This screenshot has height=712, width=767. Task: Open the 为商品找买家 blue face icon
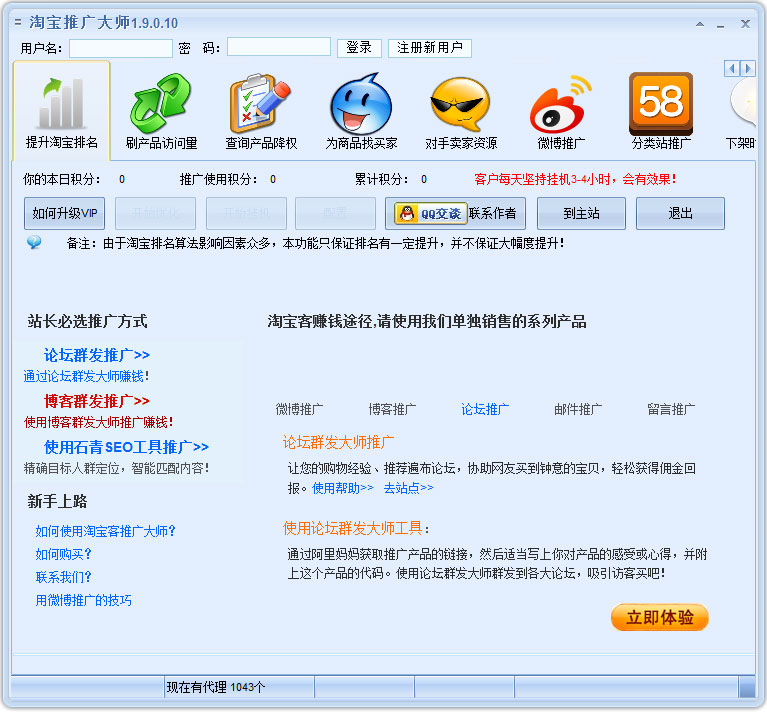click(x=360, y=104)
